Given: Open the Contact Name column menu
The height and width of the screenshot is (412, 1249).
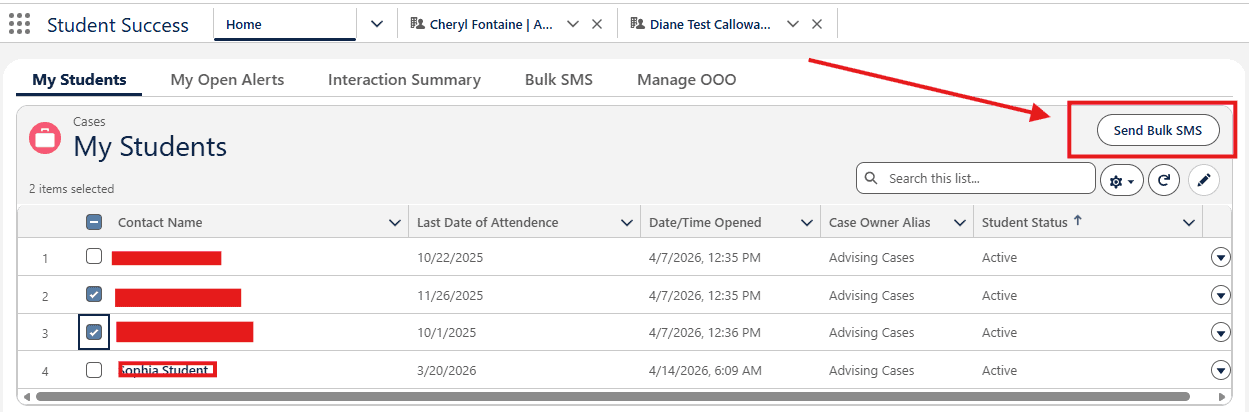Looking at the screenshot, I should [x=395, y=222].
